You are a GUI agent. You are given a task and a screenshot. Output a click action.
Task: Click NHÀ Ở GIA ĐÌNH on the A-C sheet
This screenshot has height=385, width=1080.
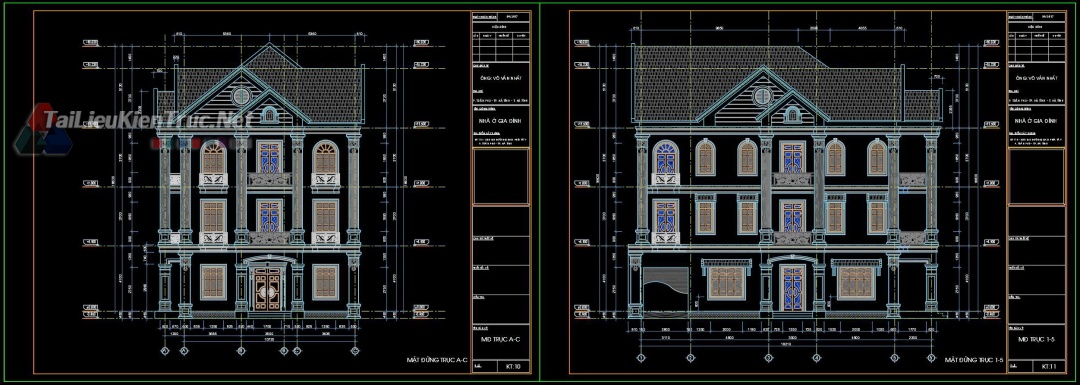click(x=501, y=120)
